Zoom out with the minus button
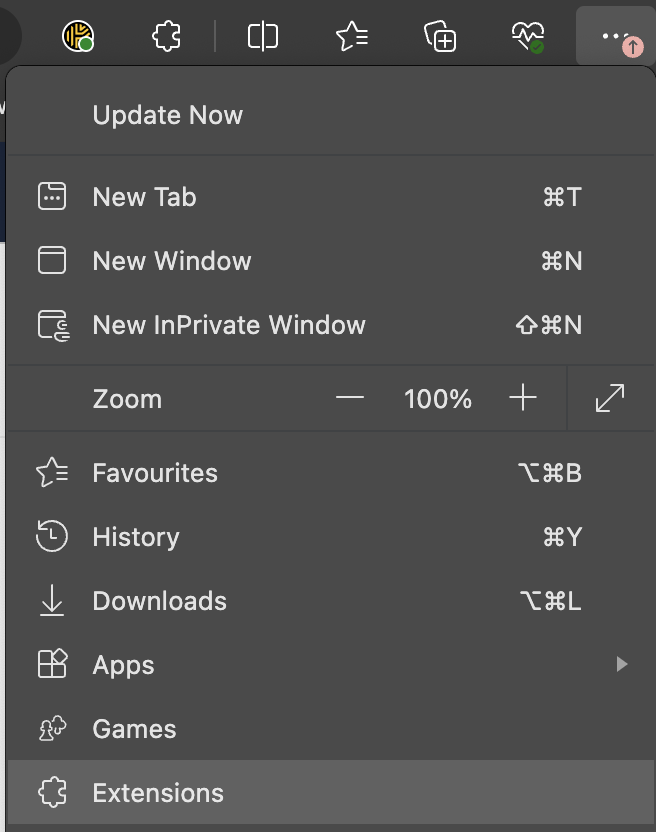 click(x=350, y=398)
